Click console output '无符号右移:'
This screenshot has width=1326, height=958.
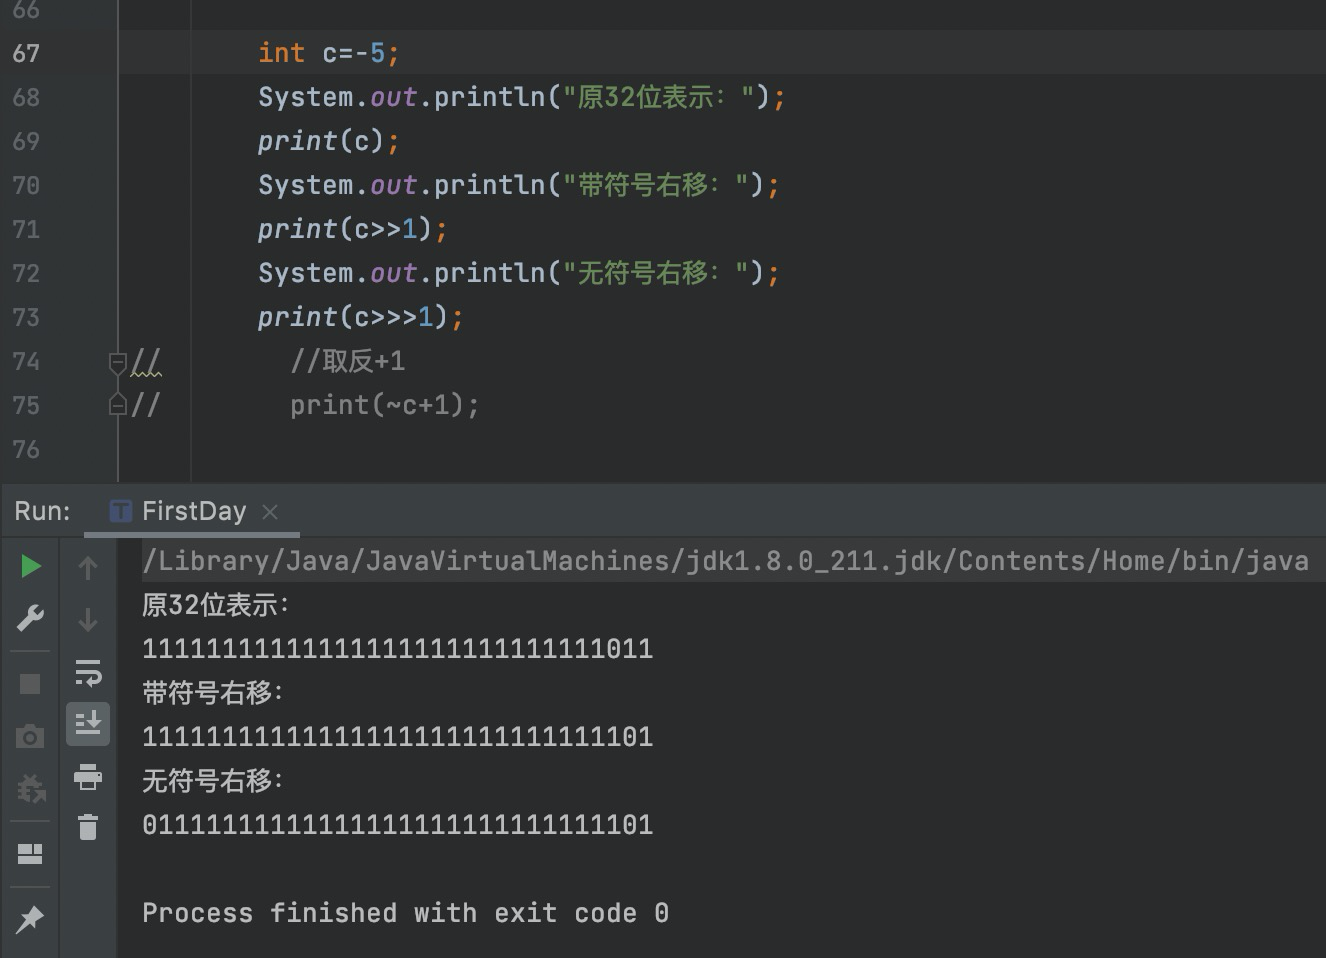[213, 780]
